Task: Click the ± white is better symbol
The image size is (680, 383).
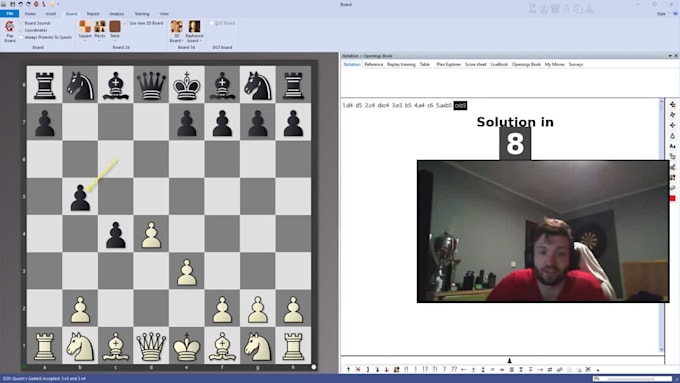Action: coord(473,370)
